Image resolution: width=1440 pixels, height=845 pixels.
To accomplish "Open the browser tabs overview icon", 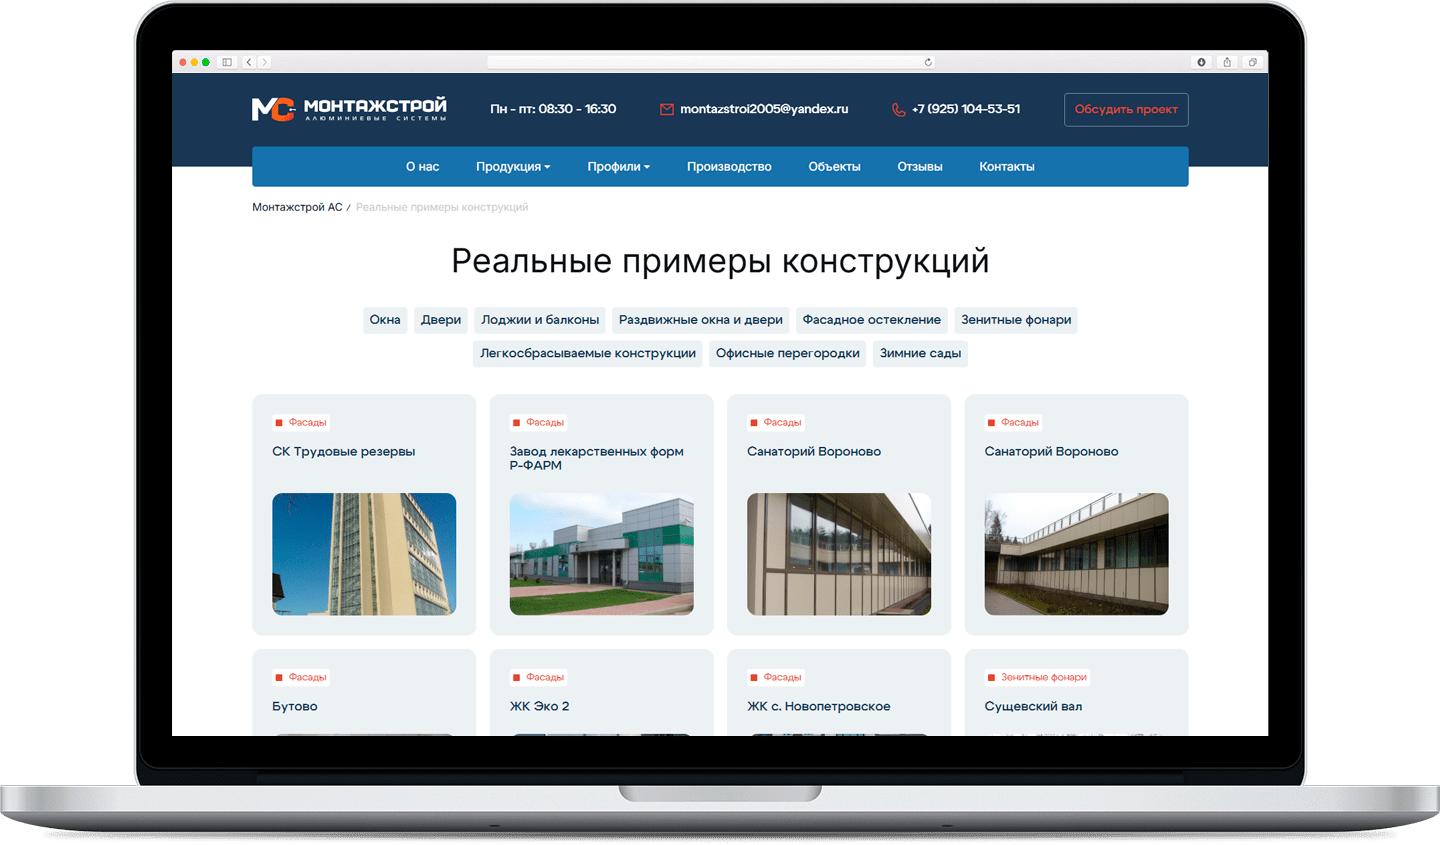I will coord(1252,62).
